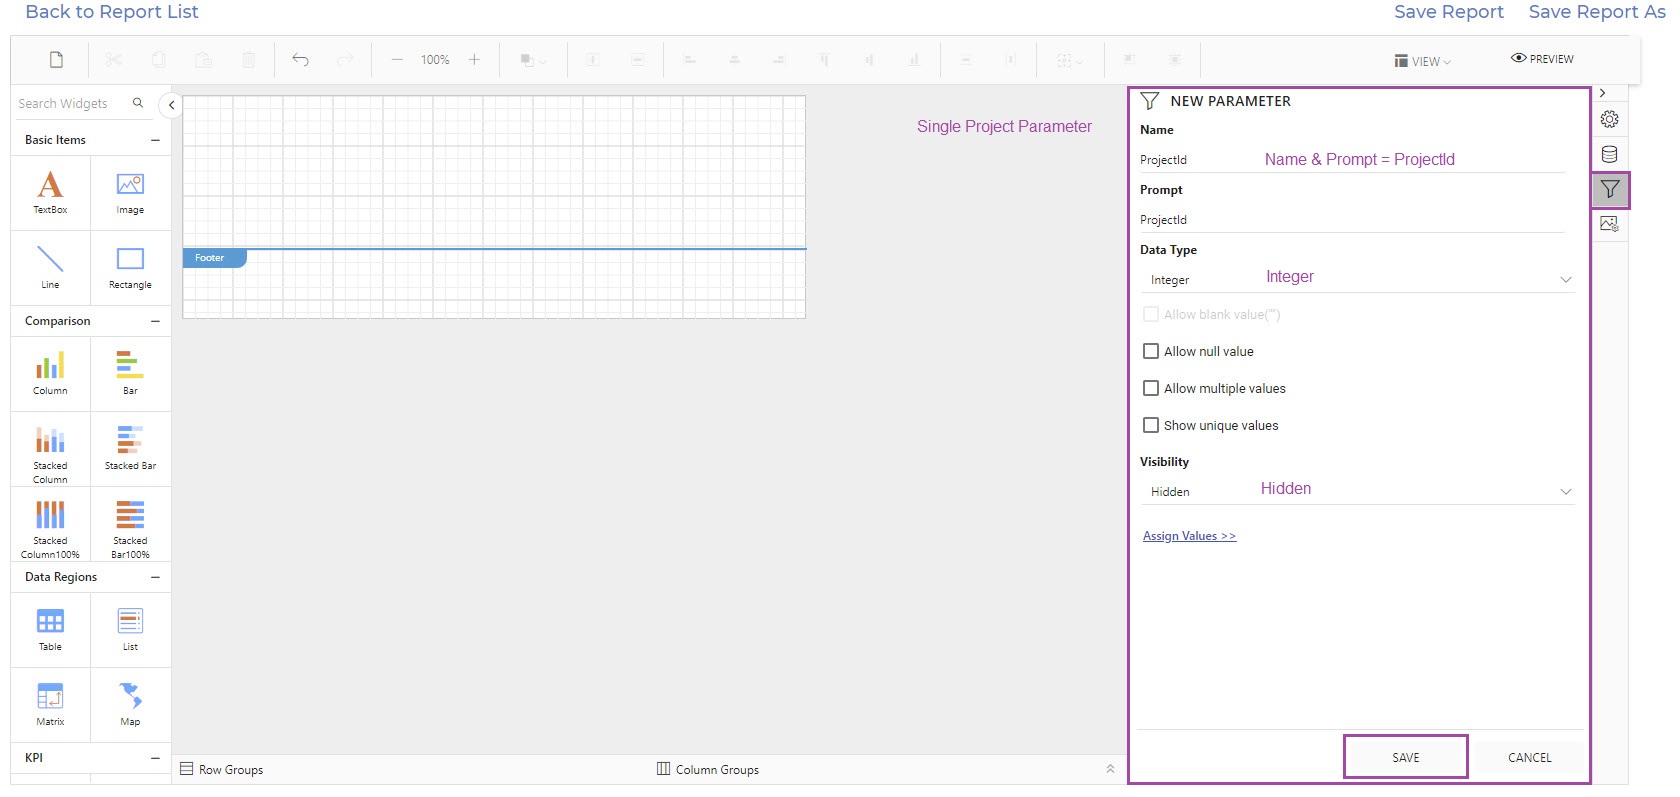Select the TextBox widget

pyautogui.click(x=50, y=193)
